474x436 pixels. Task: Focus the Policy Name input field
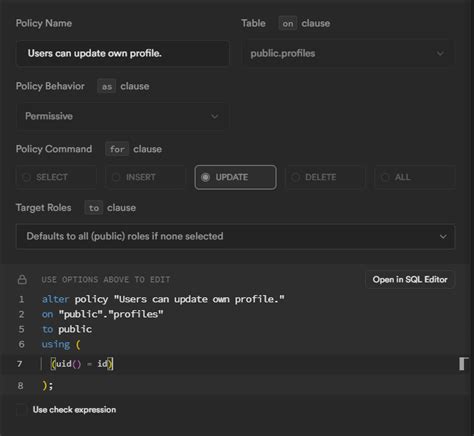coord(123,53)
